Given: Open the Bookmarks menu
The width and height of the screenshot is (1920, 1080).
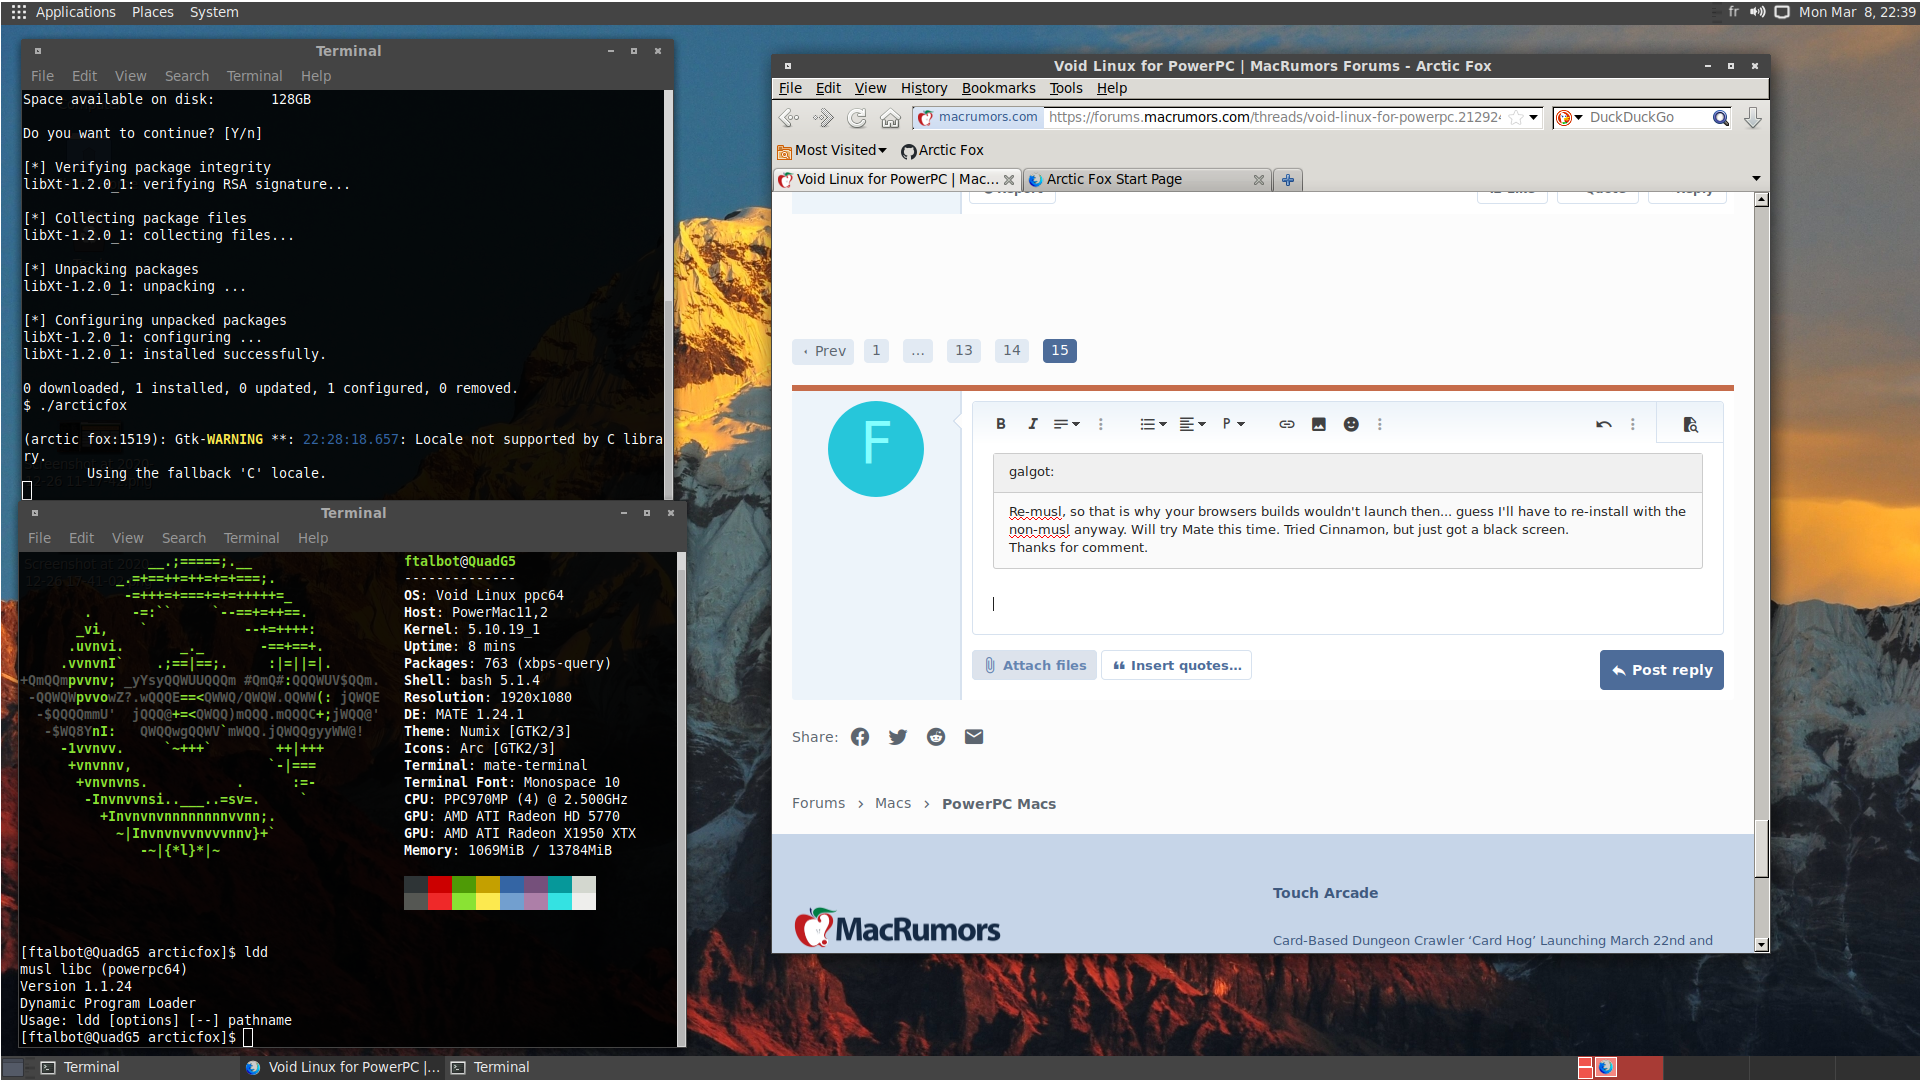Looking at the screenshot, I should point(997,88).
